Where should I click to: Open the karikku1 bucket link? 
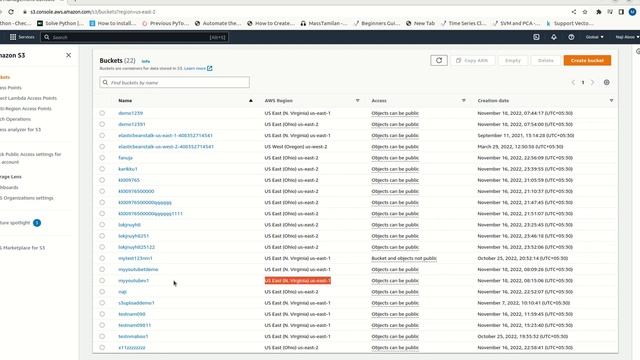tap(128, 169)
